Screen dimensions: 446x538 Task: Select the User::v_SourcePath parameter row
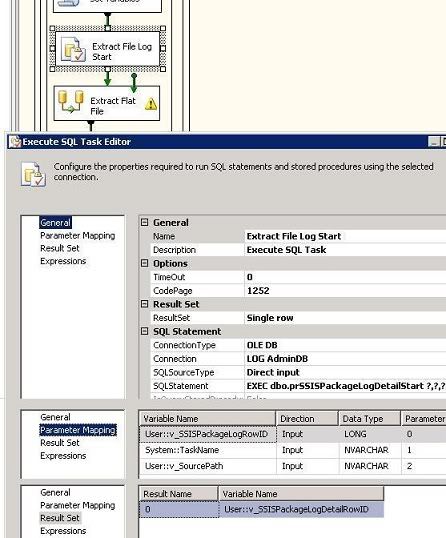click(x=293, y=466)
